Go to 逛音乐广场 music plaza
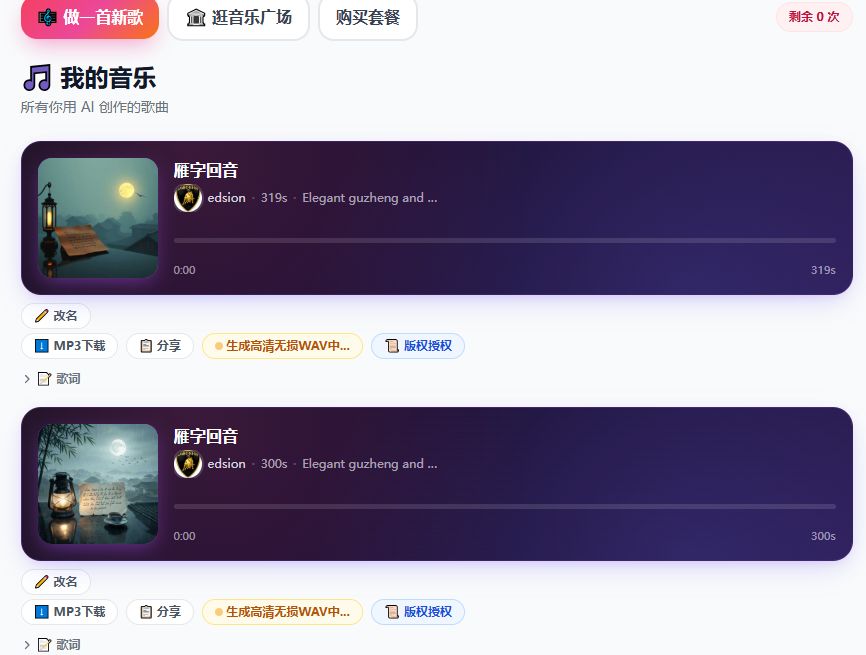 pos(237,18)
